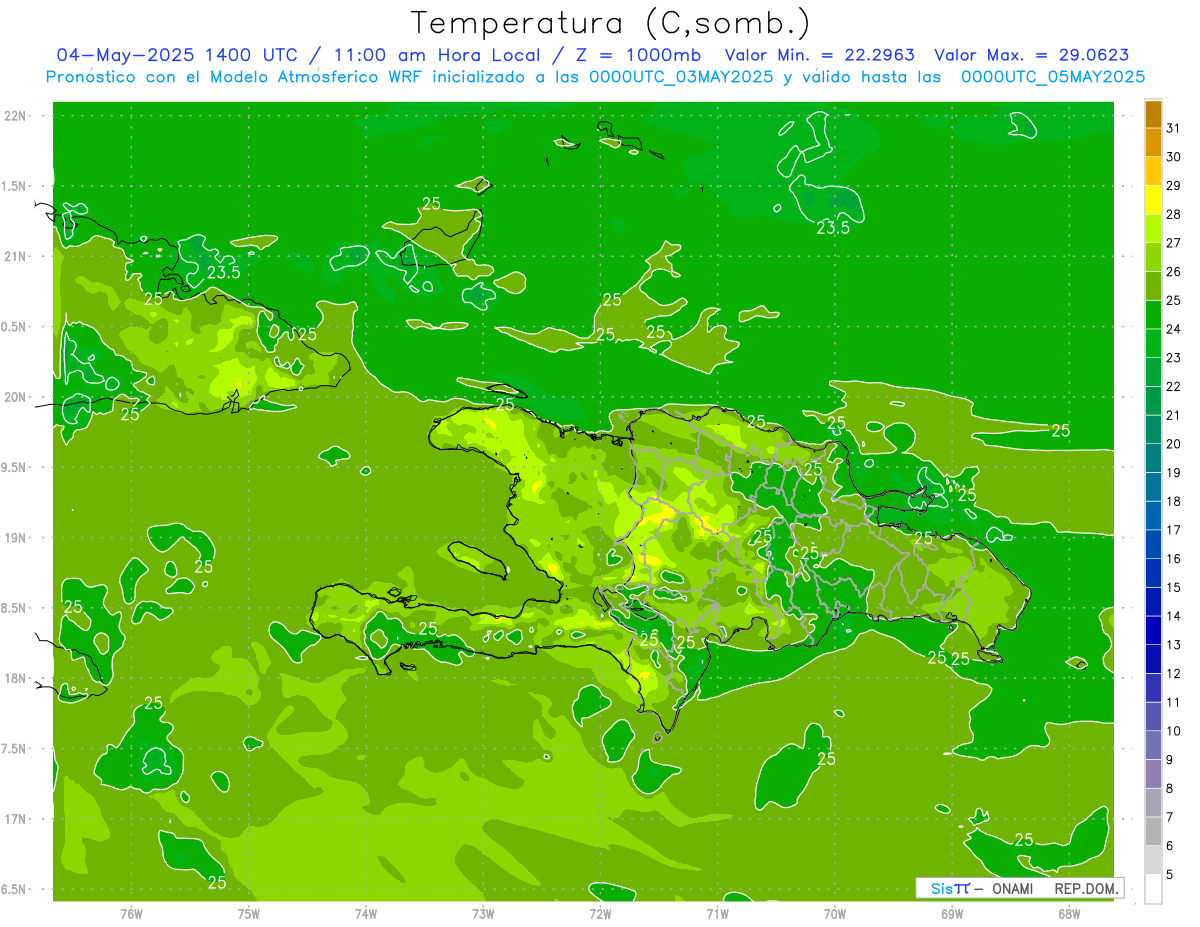The image size is (1200, 927).
Task: Click the '70W' longitude label
Action: click(x=835, y=913)
